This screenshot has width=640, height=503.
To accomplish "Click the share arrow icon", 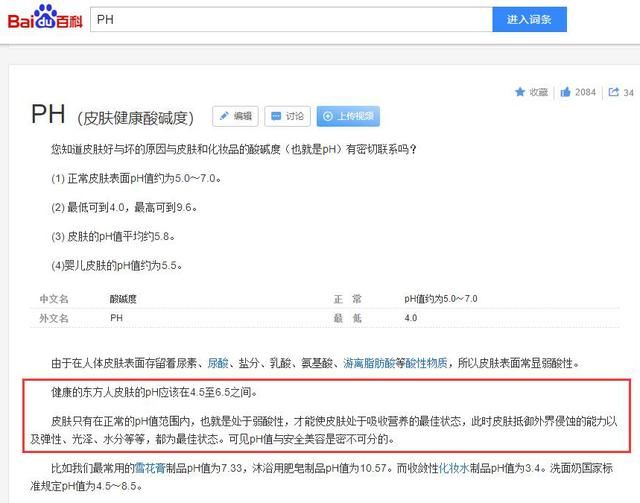I will (x=613, y=92).
